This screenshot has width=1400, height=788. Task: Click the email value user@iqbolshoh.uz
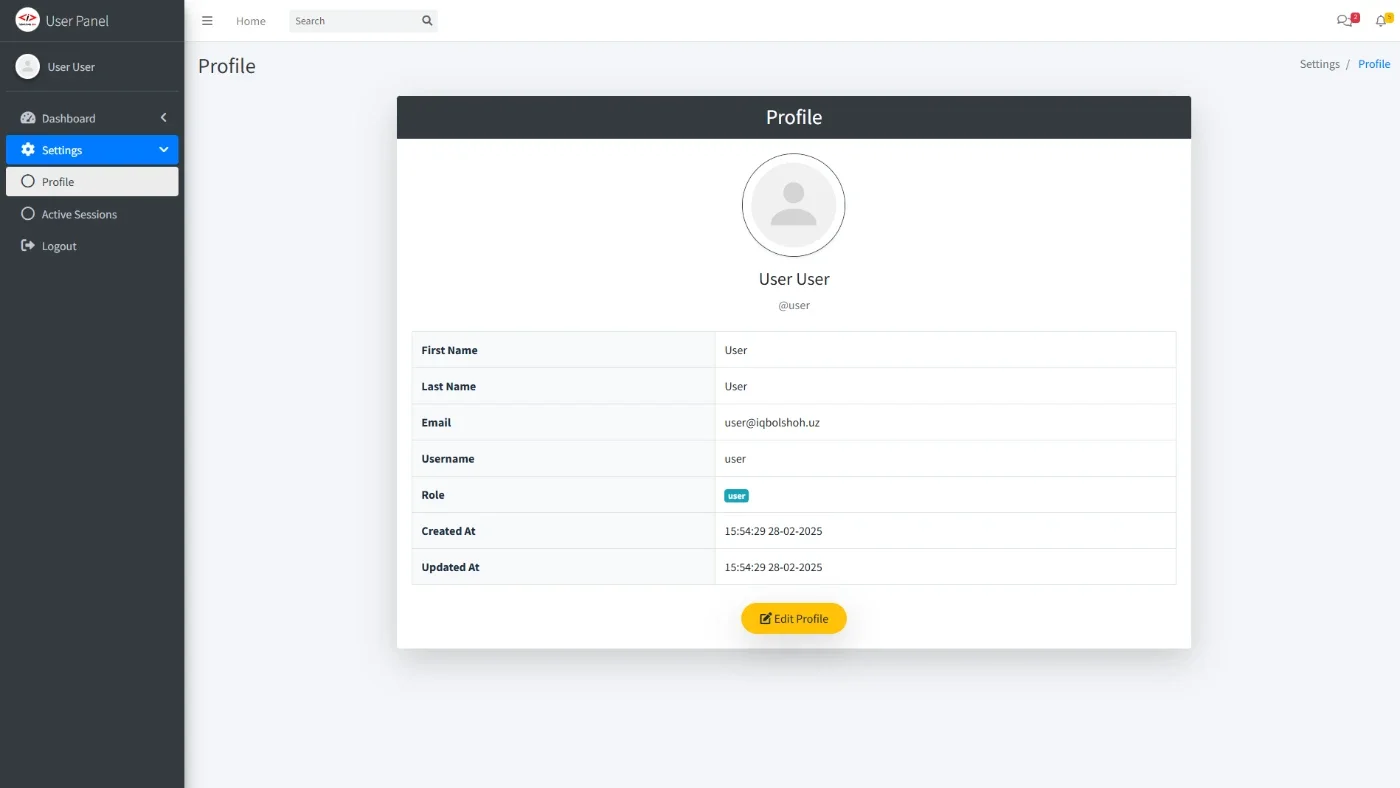(x=772, y=423)
